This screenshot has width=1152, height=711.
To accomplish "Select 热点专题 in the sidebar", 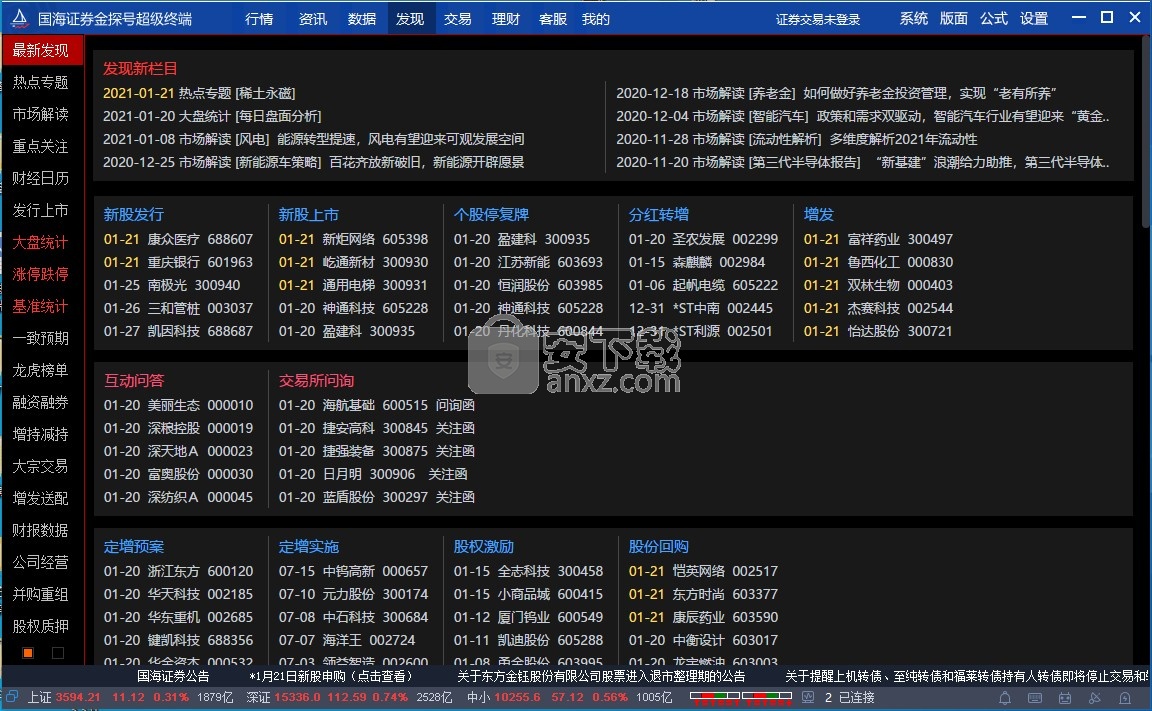I will click(41, 82).
